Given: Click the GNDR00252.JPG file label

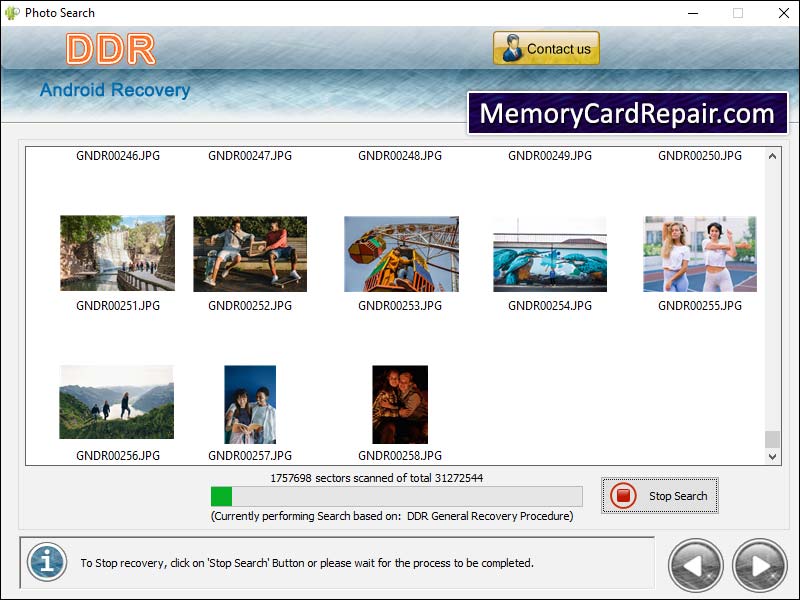Looking at the screenshot, I should 250,306.
